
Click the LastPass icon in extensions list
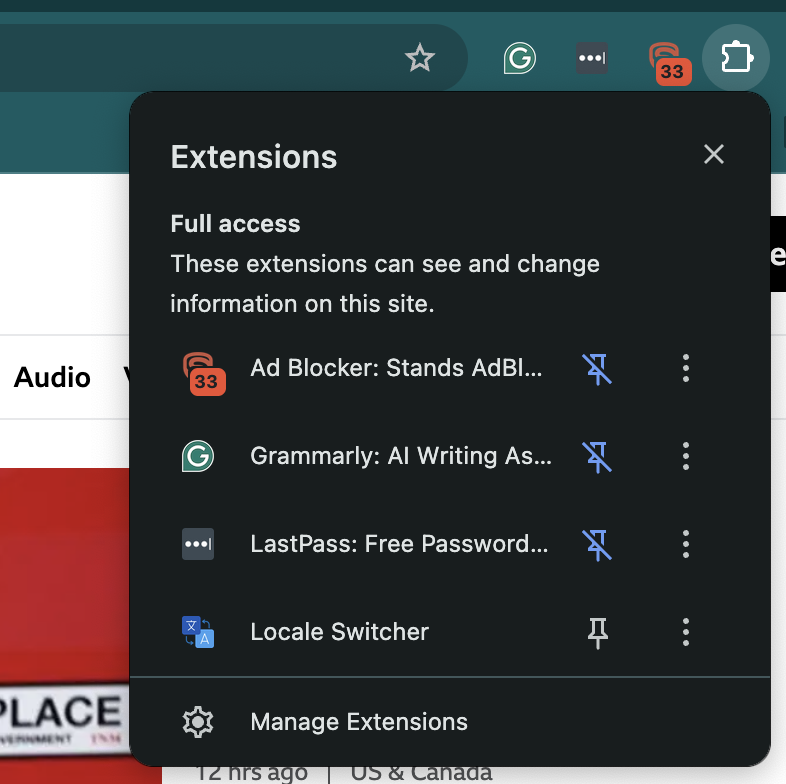(198, 544)
